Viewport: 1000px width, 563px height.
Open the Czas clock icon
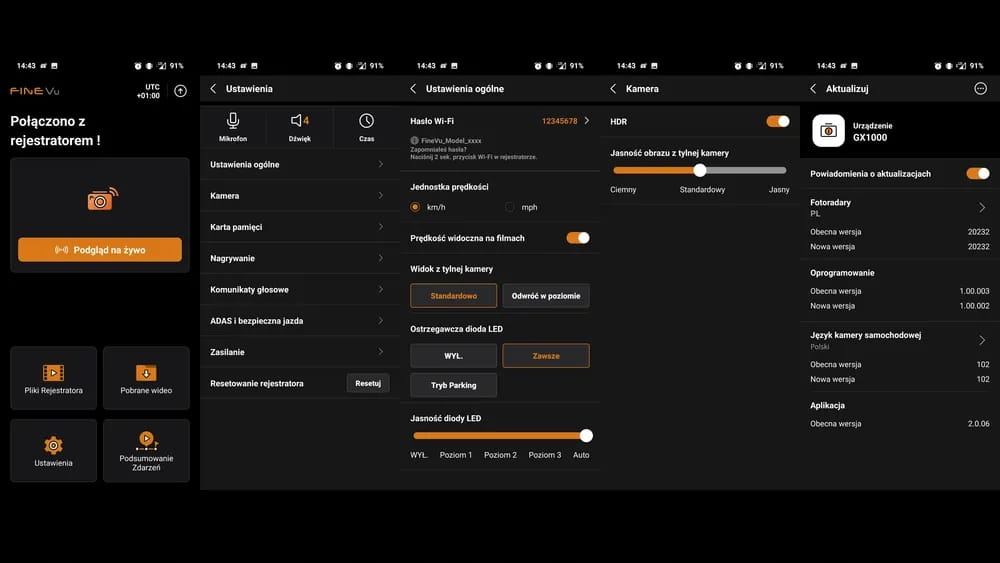click(366, 121)
